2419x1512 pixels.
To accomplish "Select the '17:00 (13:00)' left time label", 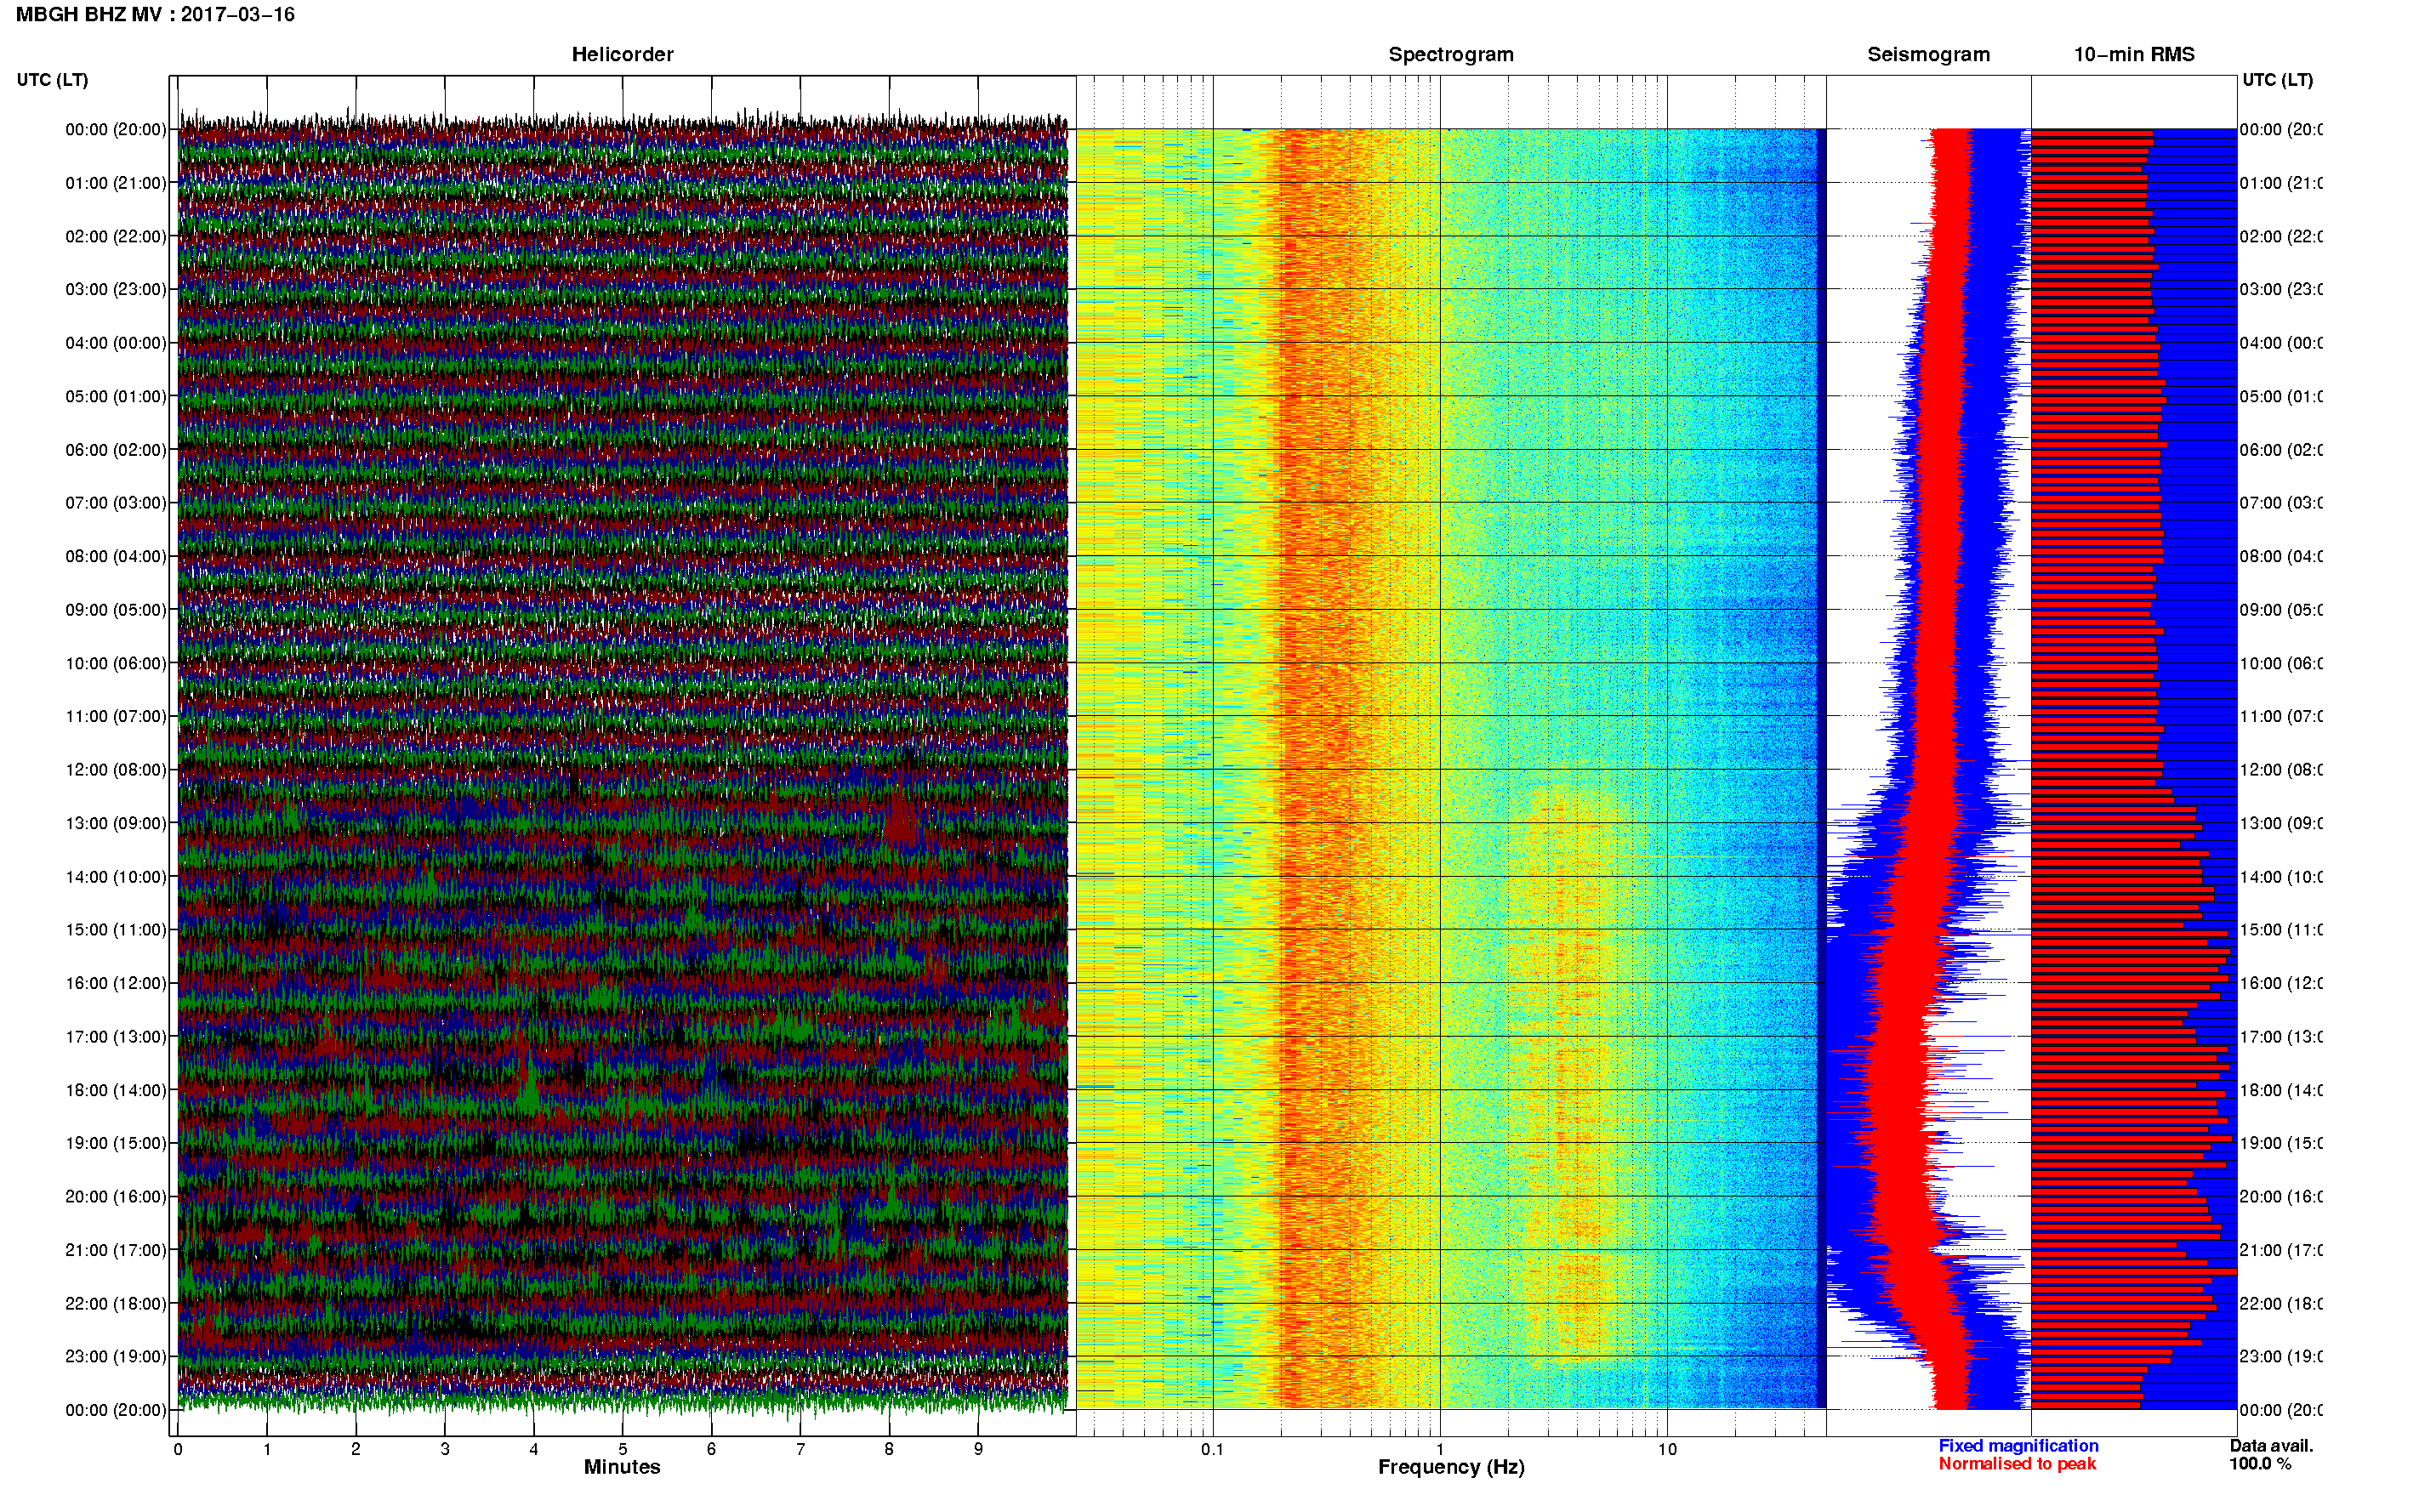I will click(116, 1037).
